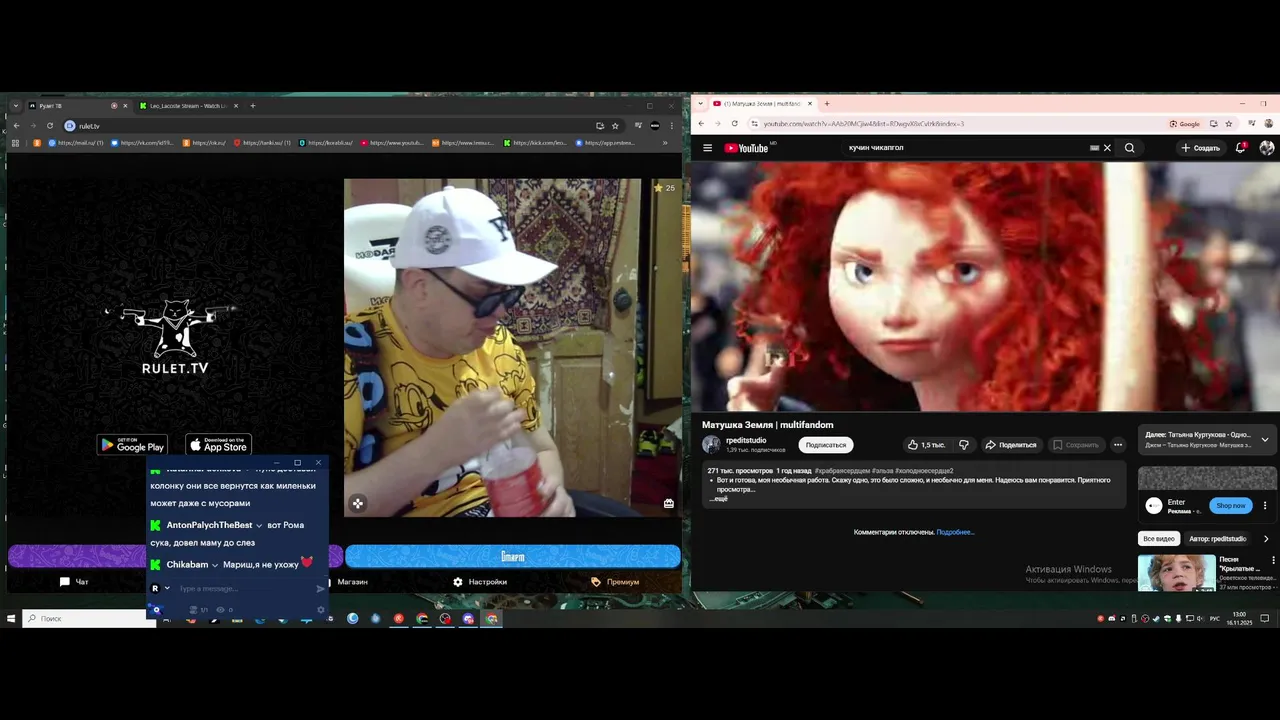Open the Windows Start menu
This screenshot has height=720, width=1280.
click(11, 619)
